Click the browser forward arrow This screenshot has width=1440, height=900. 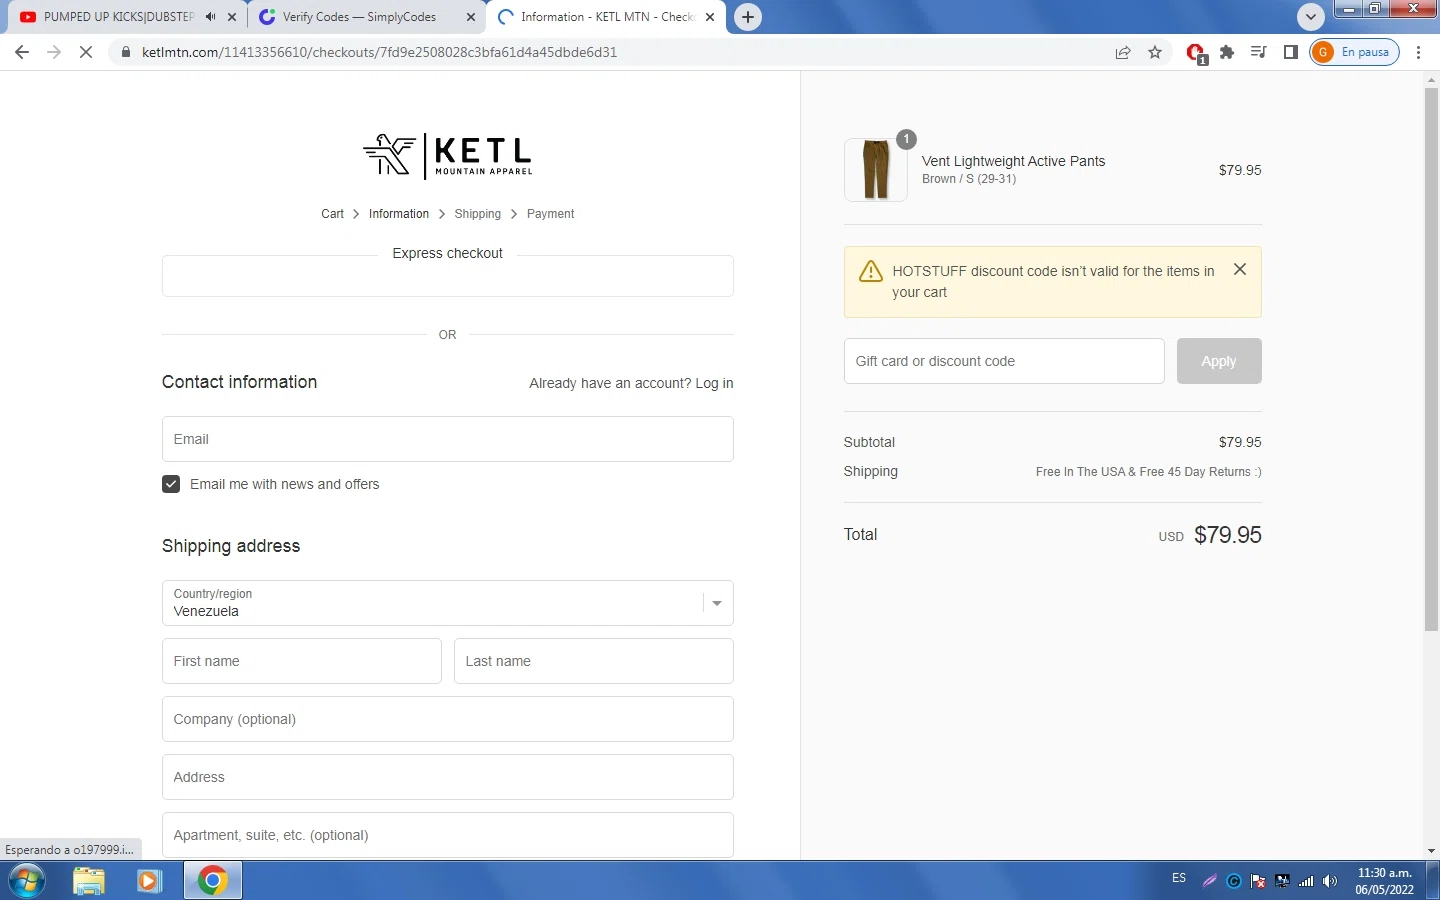pyautogui.click(x=54, y=52)
